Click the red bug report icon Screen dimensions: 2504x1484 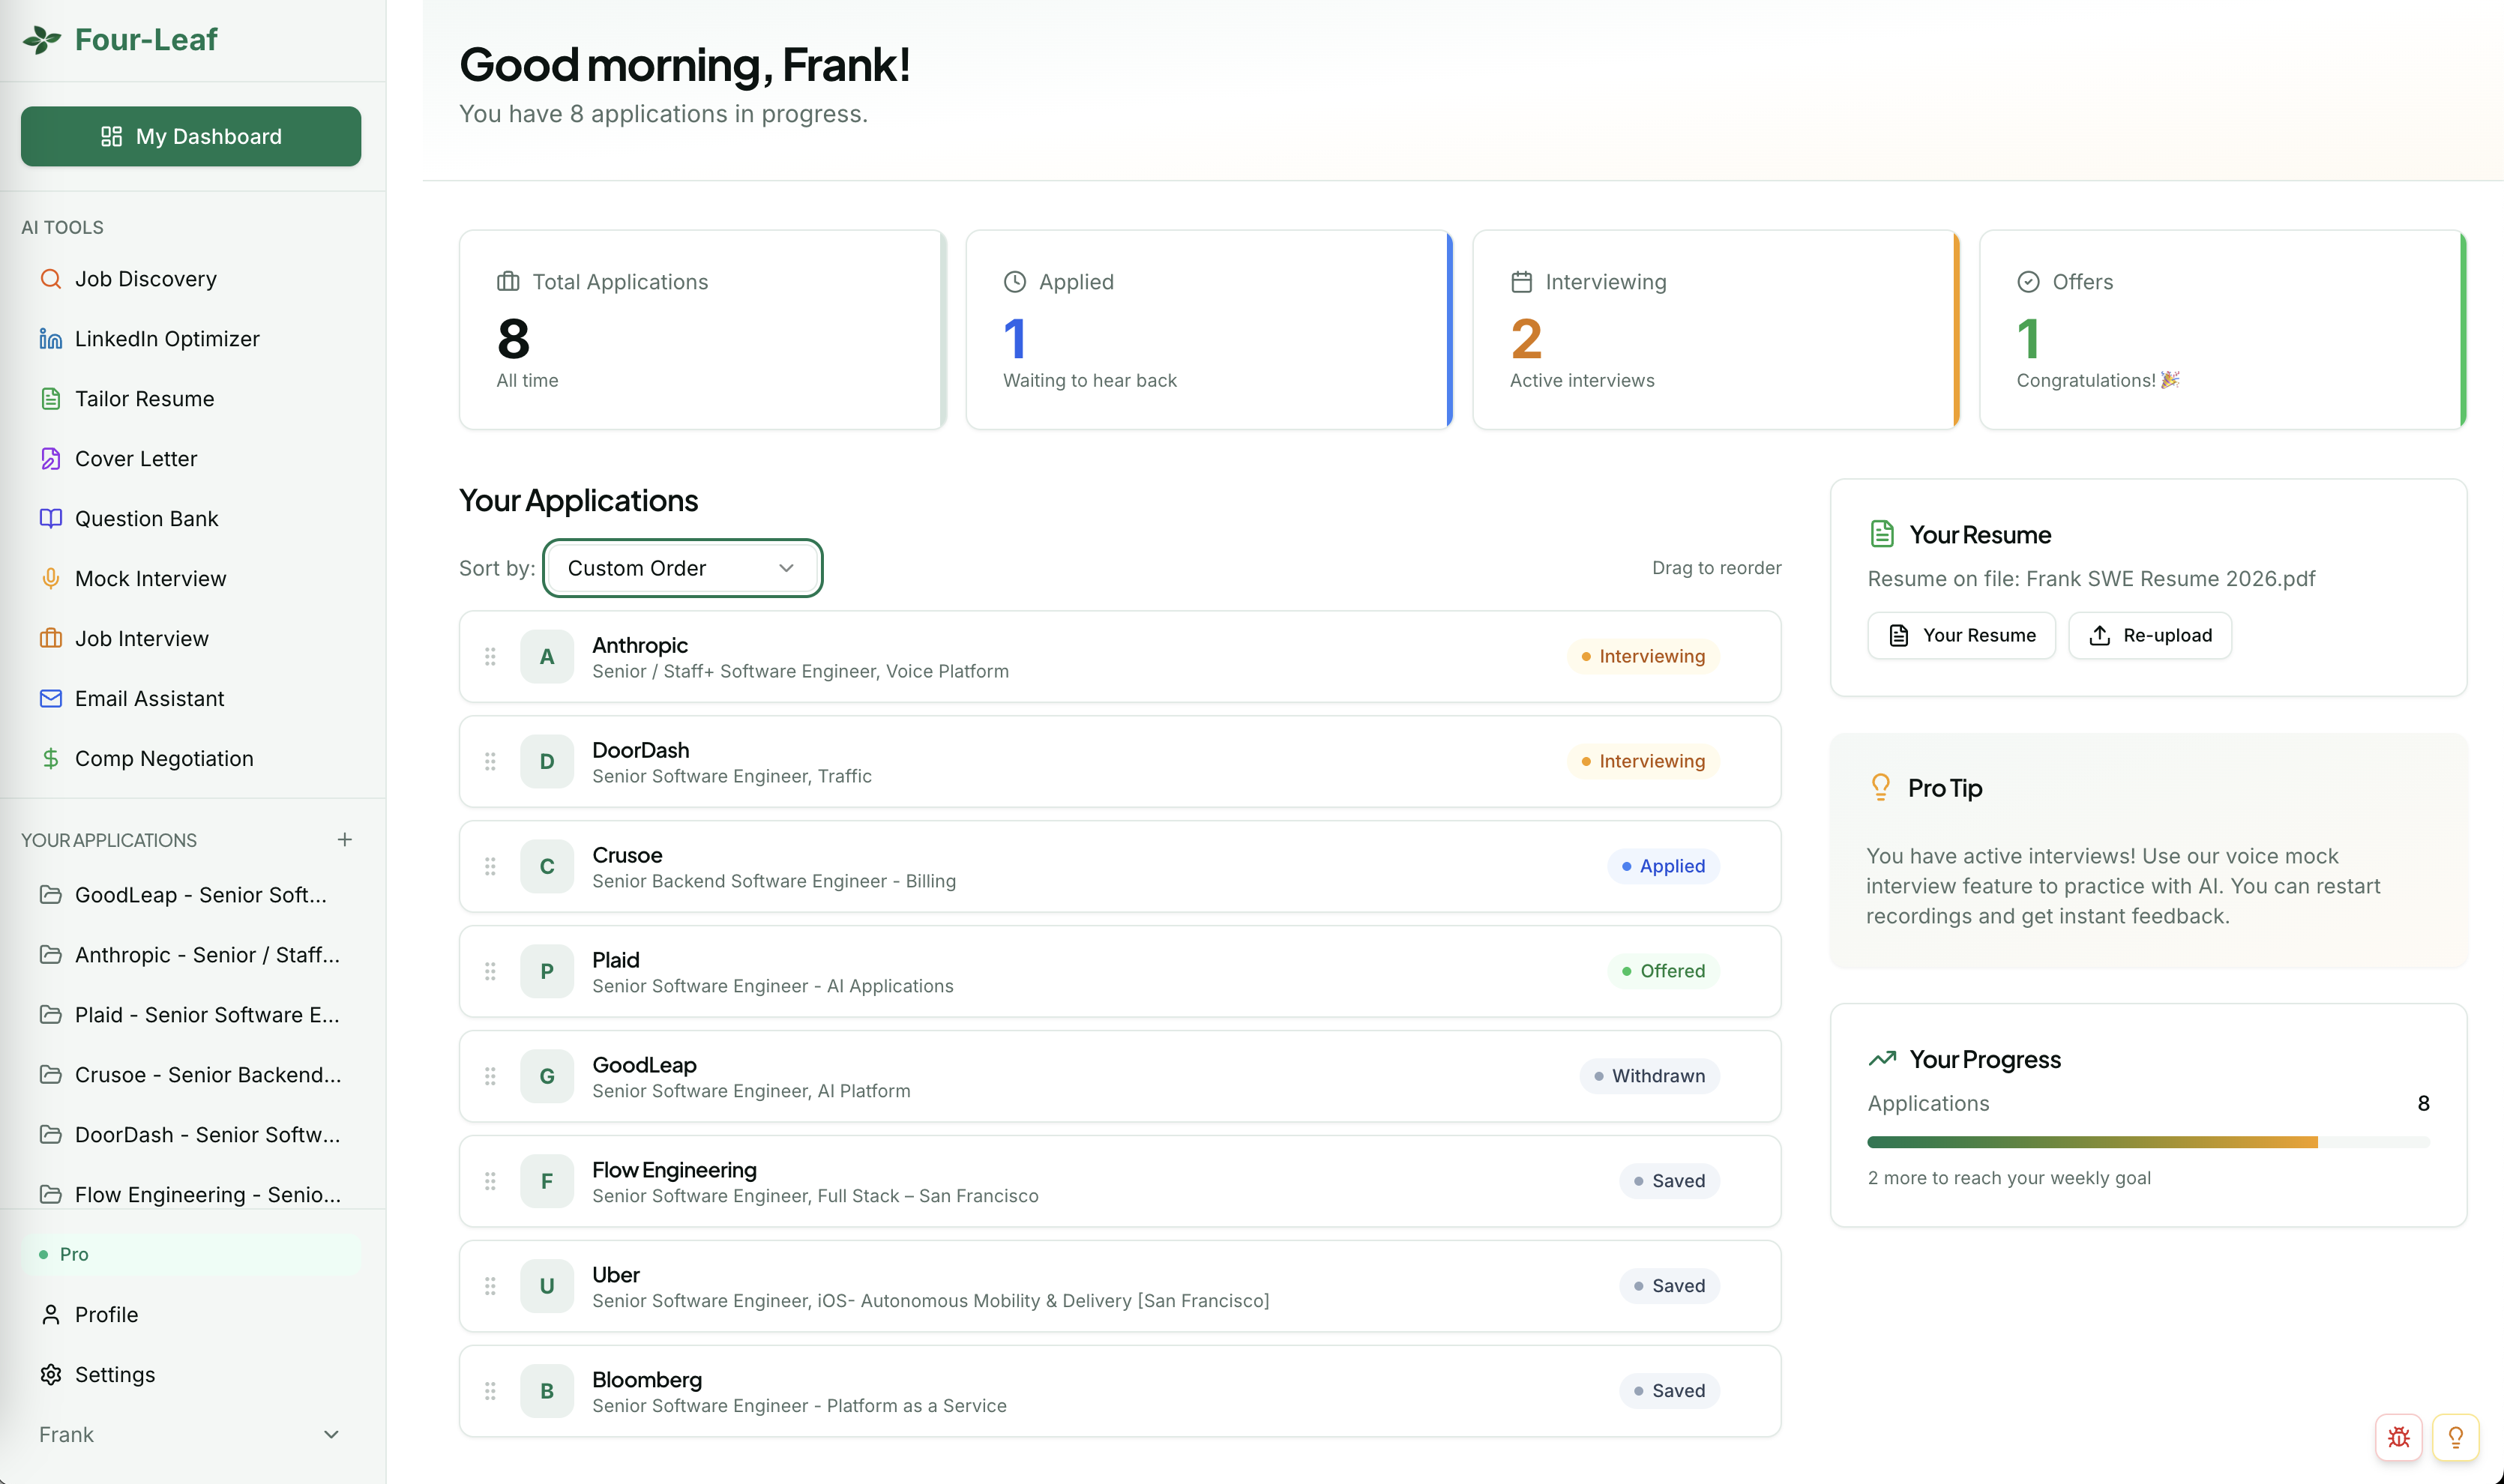[x=2398, y=1437]
